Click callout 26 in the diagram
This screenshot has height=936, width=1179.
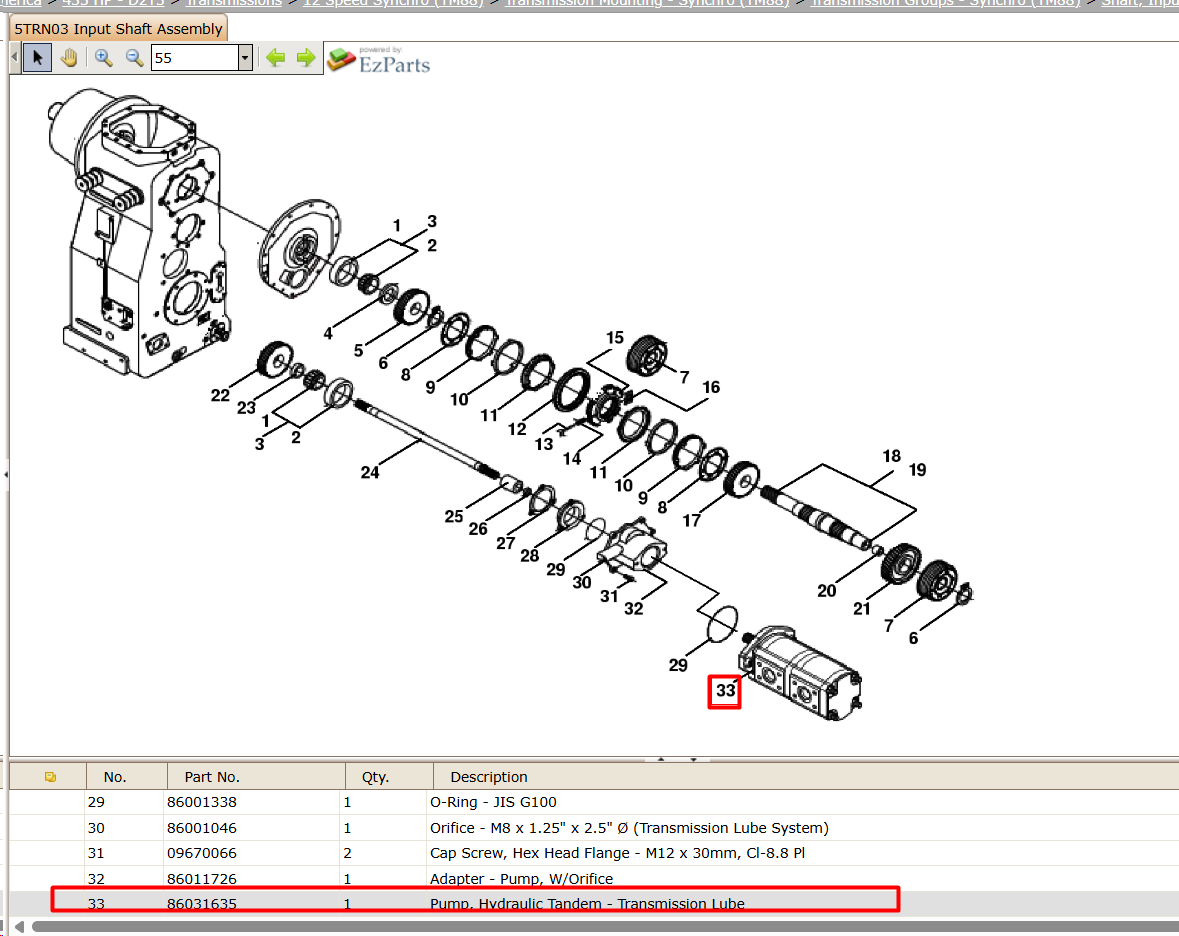click(478, 529)
